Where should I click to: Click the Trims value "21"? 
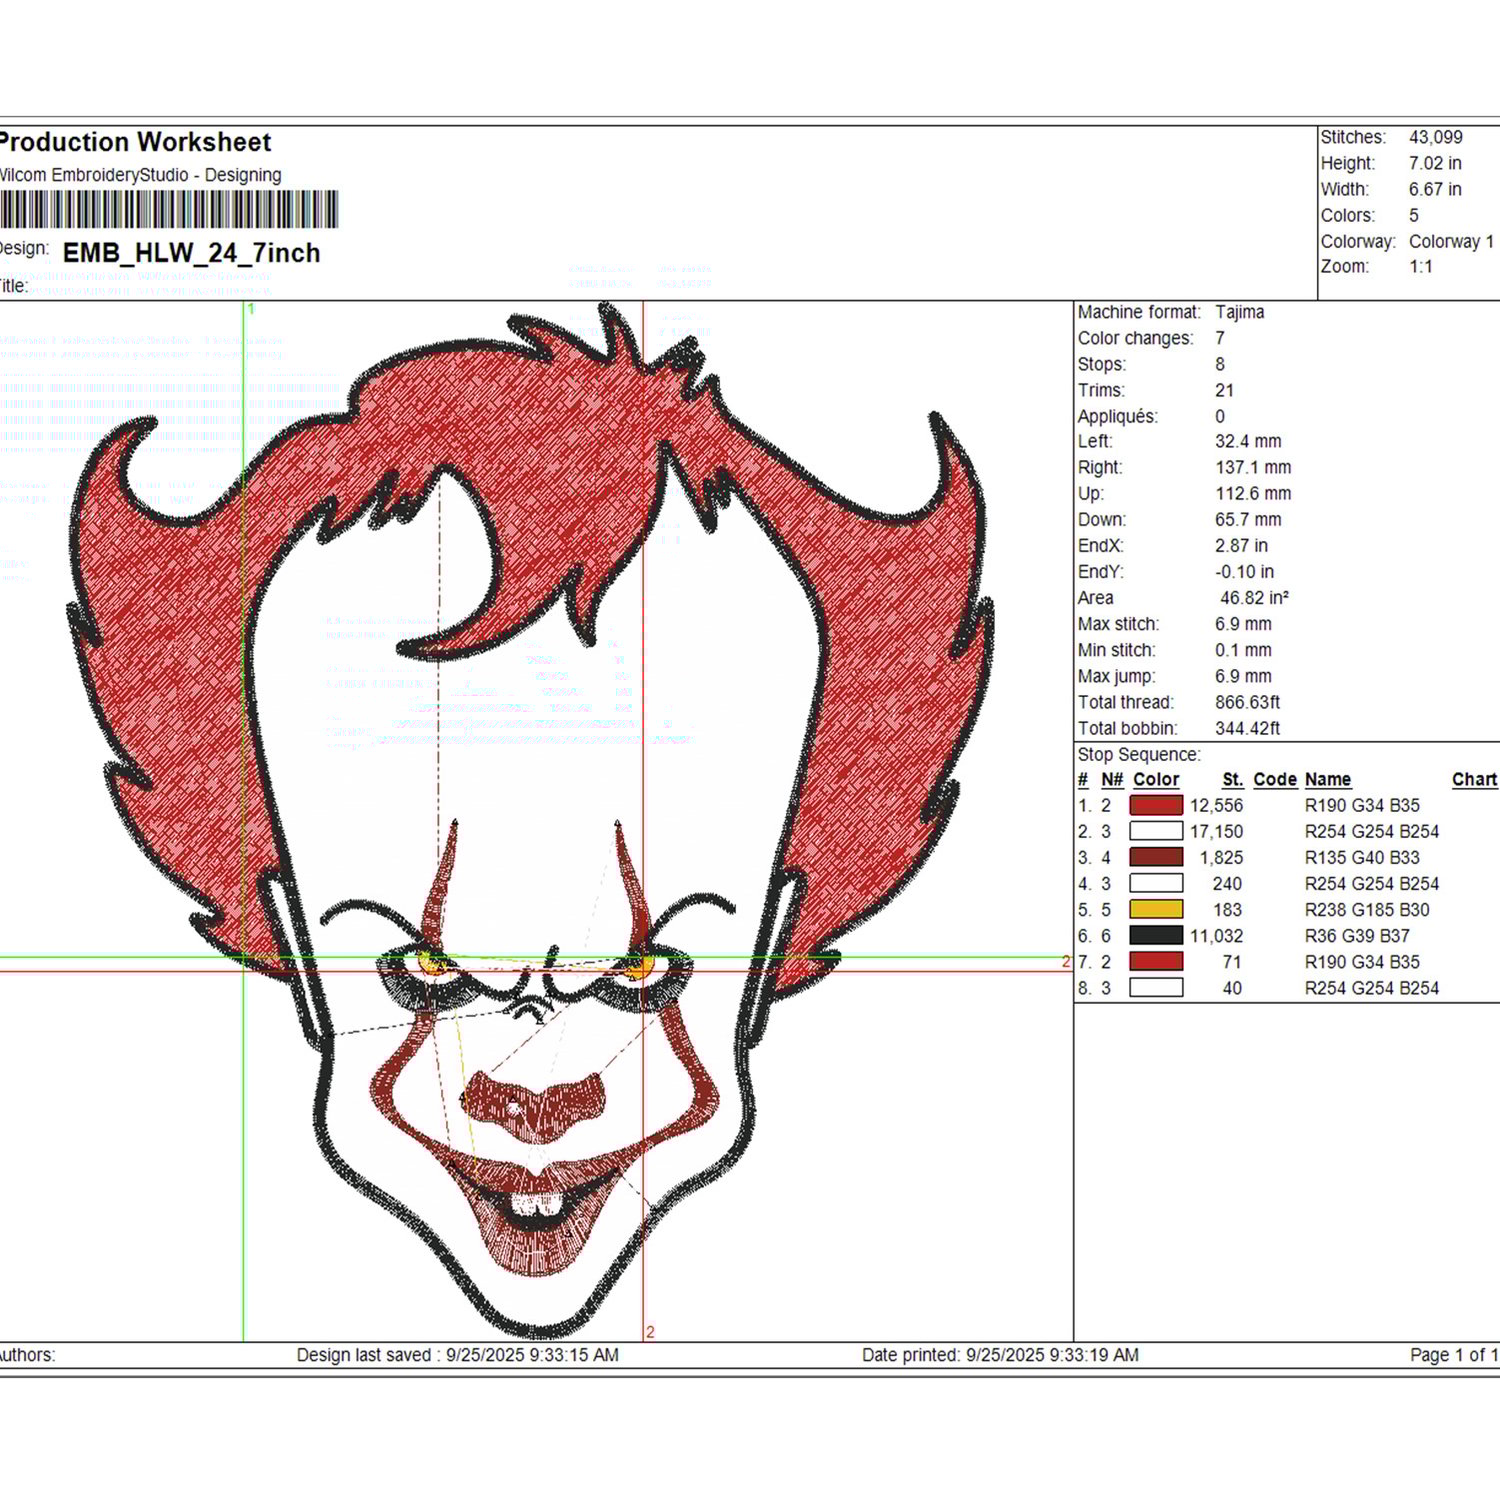[x=1225, y=390]
